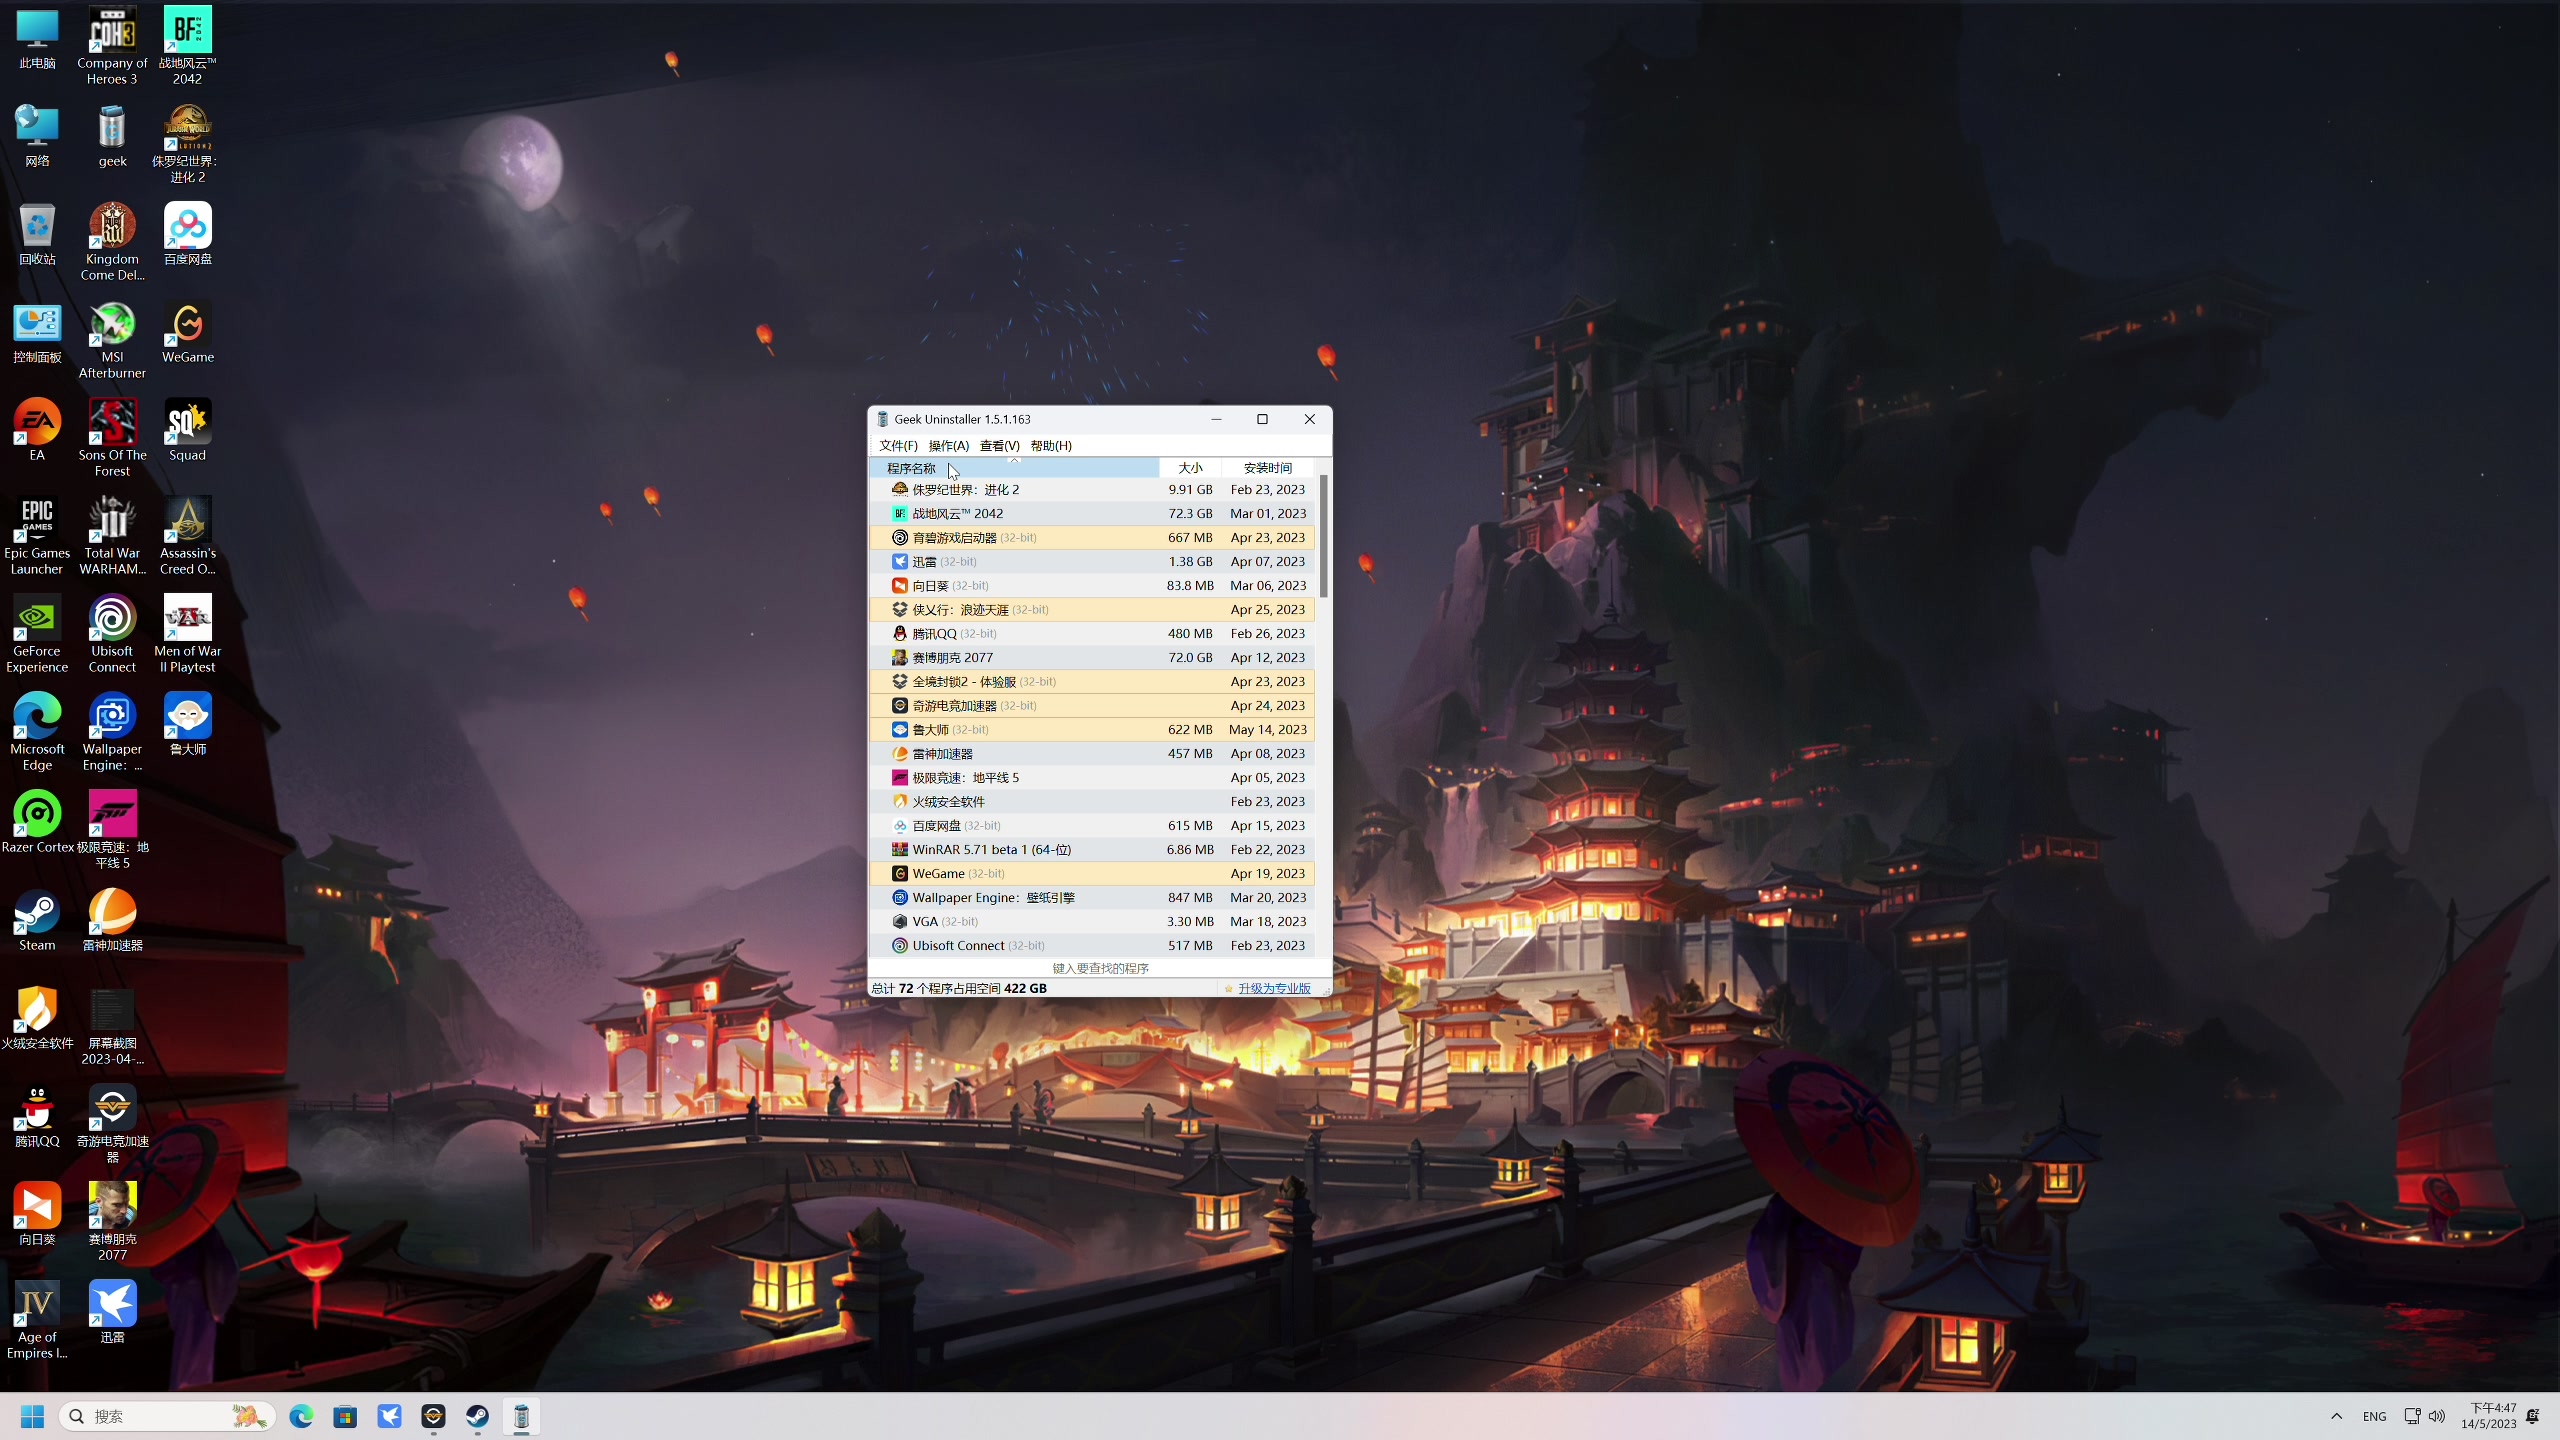2560x1440 pixels.
Task: Select the 战地风云™ 2042 row in list
Action: [x=1092, y=514]
